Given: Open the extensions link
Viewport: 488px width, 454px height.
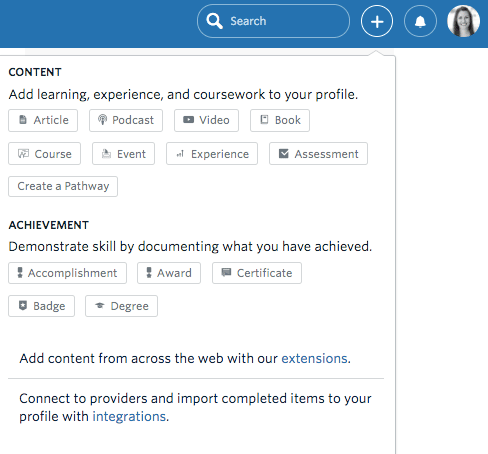Looking at the screenshot, I should click(x=315, y=358).
